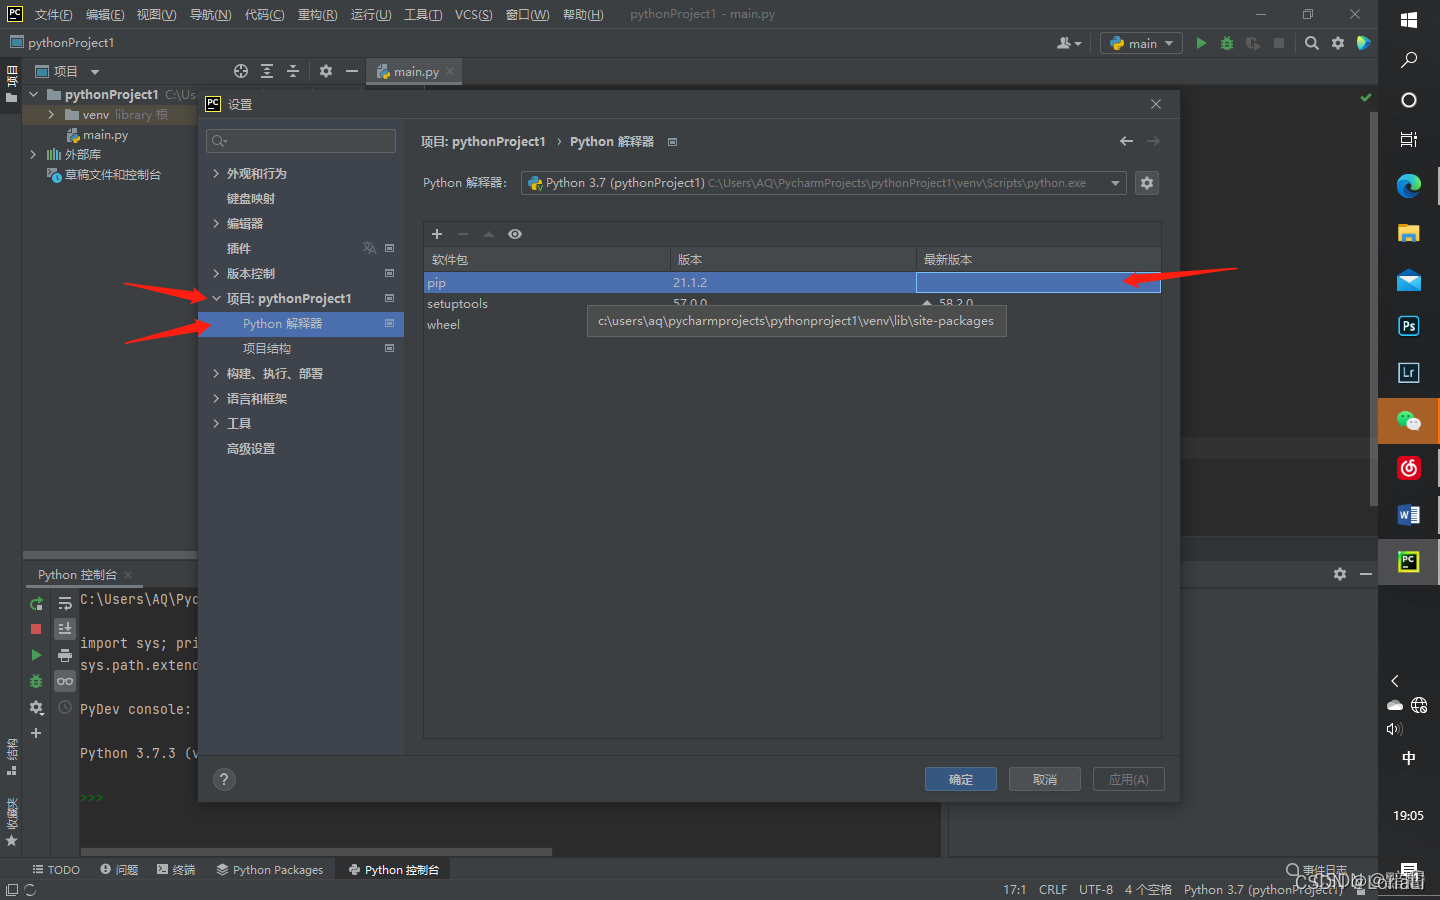Screen dimensions: 1440x900
Task: Close the 设置 dialog
Action: tap(1156, 104)
